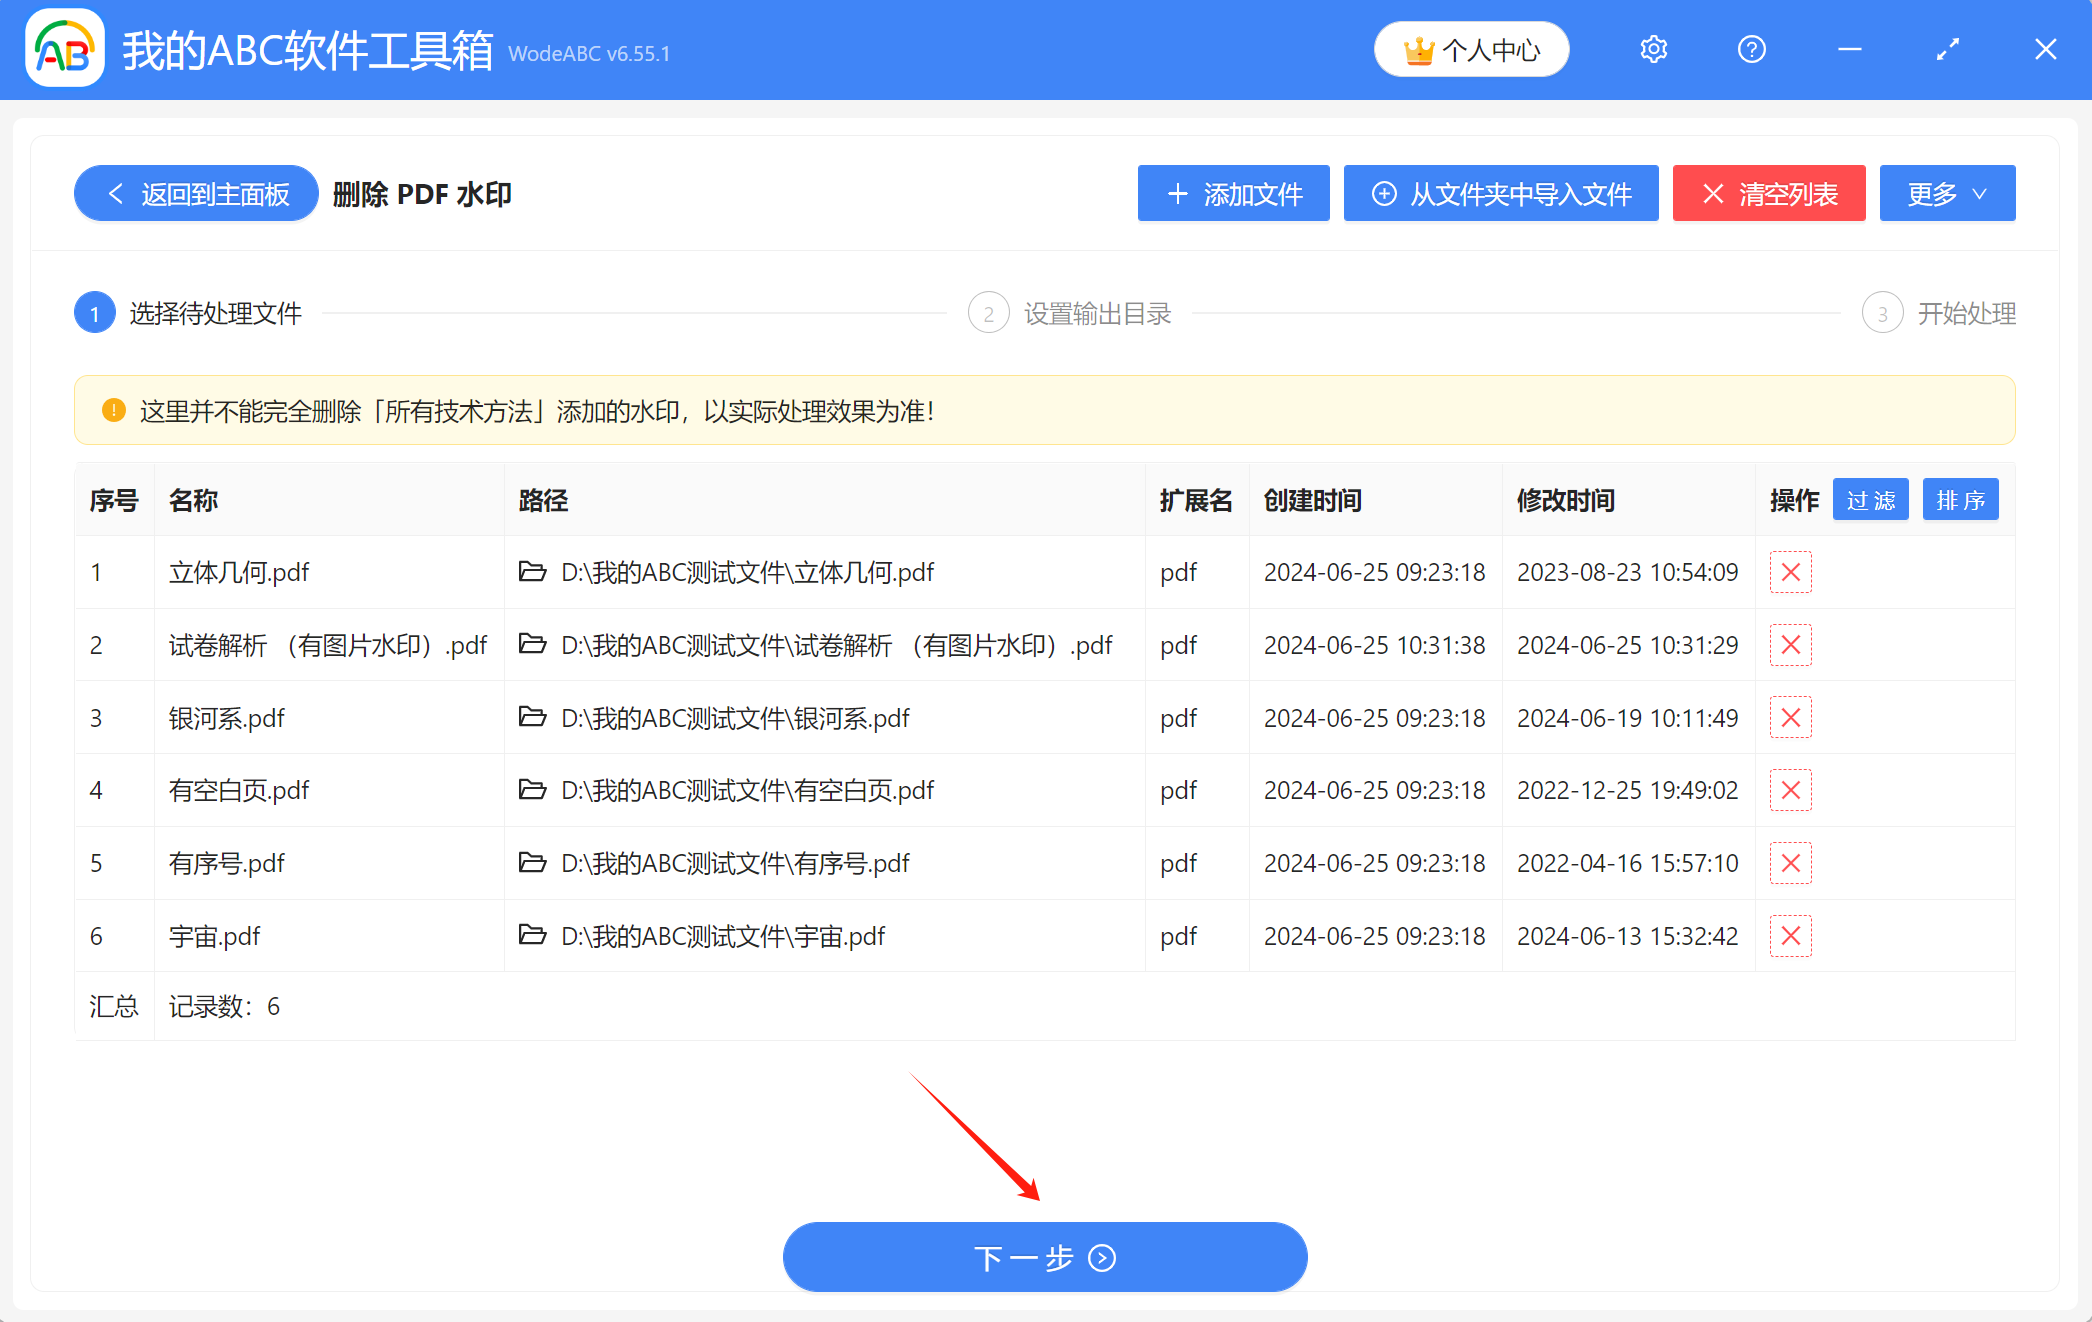This screenshot has width=2092, height=1322.
Task: Open folder icon for 有序号.pdf path
Action: 532,863
